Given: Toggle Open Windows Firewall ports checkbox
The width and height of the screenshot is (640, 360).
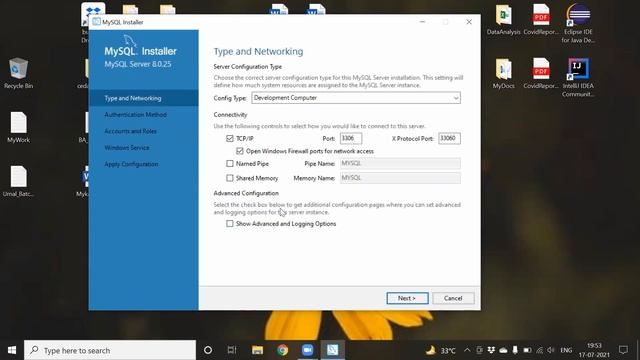Looking at the screenshot, I should pyautogui.click(x=240, y=151).
